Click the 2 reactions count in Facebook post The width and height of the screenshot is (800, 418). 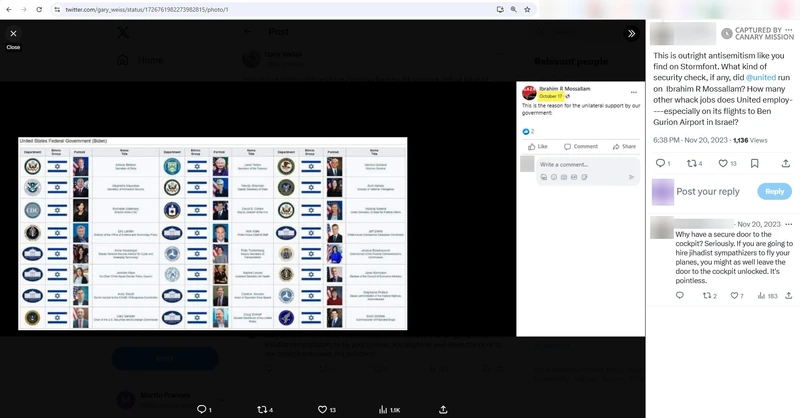(528, 132)
